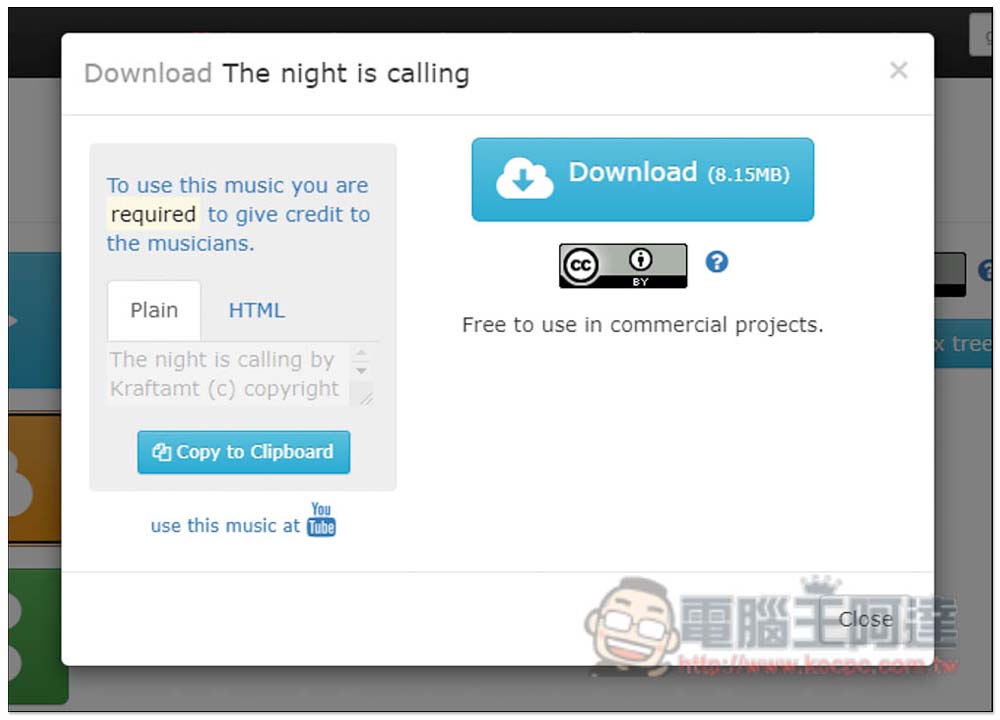Open the Creative Commons BY license badge

(x=623, y=265)
